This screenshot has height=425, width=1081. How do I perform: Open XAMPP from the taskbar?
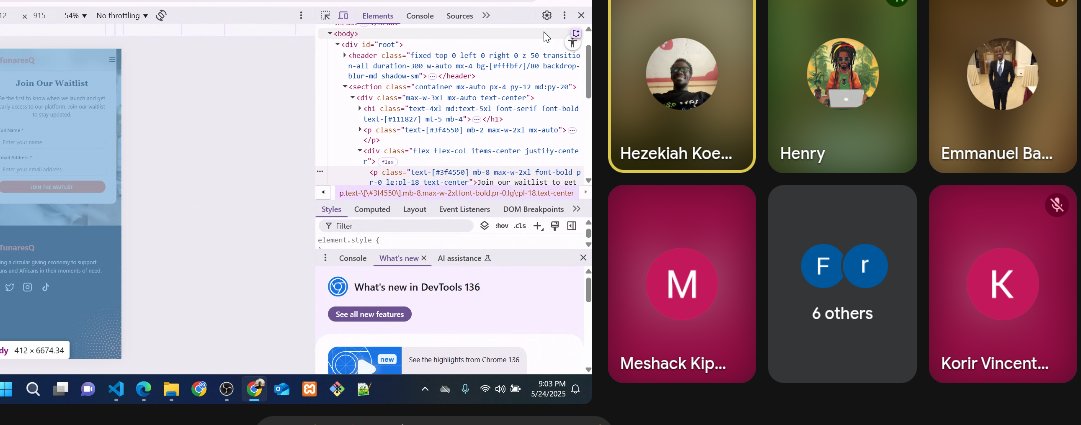(310, 389)
